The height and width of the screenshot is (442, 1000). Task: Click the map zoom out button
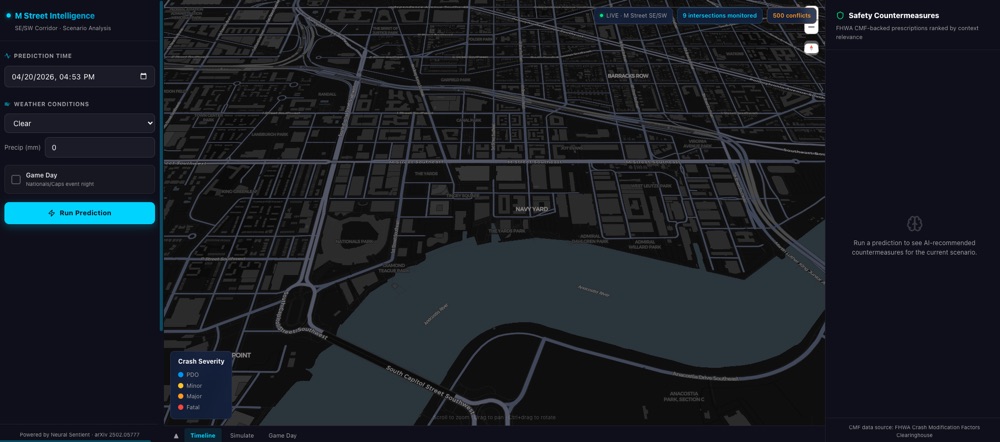pyautogui.click(x=811, y=29)
